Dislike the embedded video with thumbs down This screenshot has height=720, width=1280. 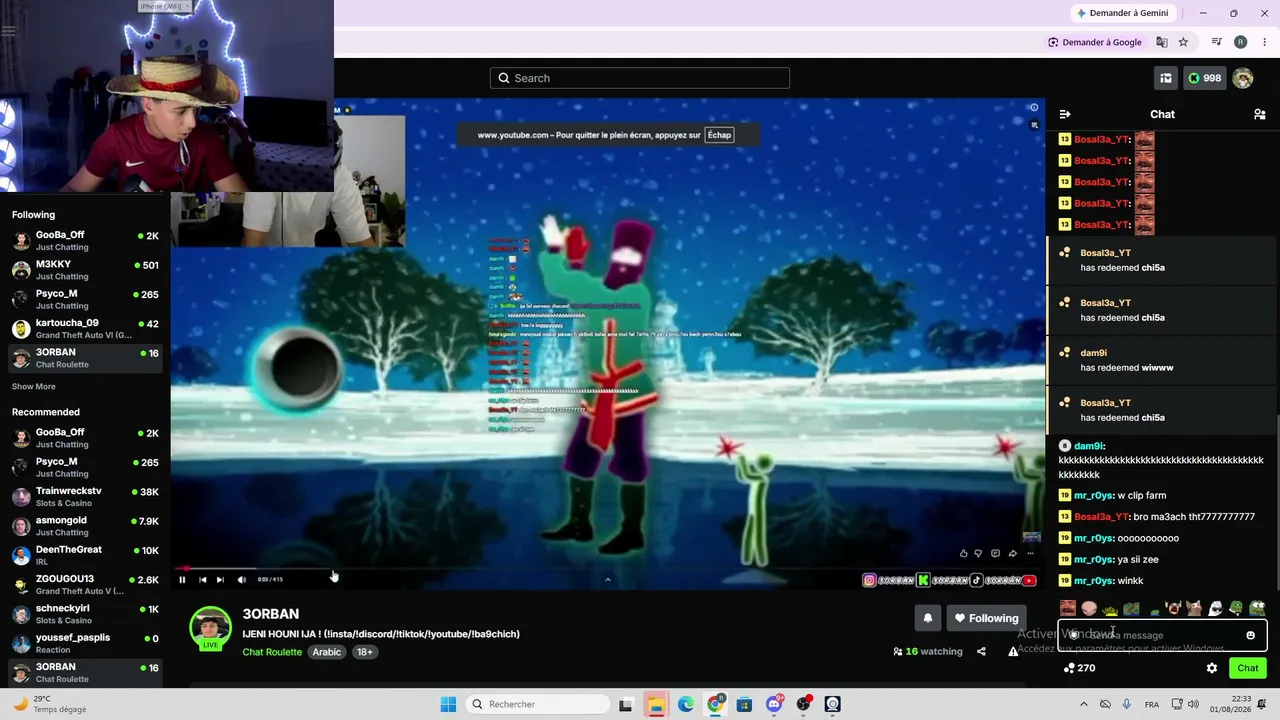pos(978,553)
